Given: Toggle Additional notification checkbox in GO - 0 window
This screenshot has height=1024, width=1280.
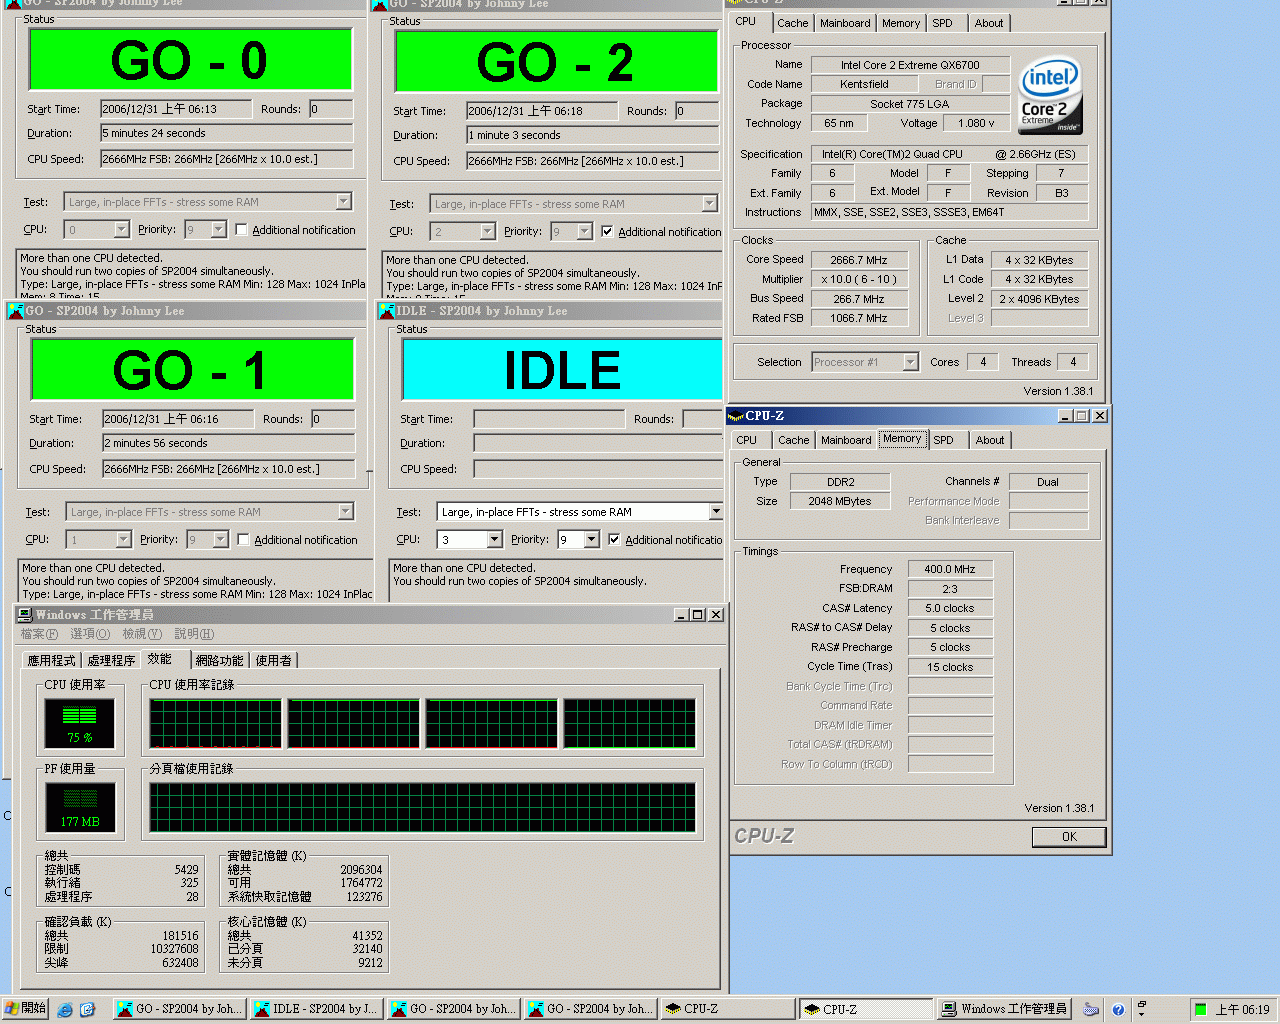Looking at the screenshot, I should (241, 229).
